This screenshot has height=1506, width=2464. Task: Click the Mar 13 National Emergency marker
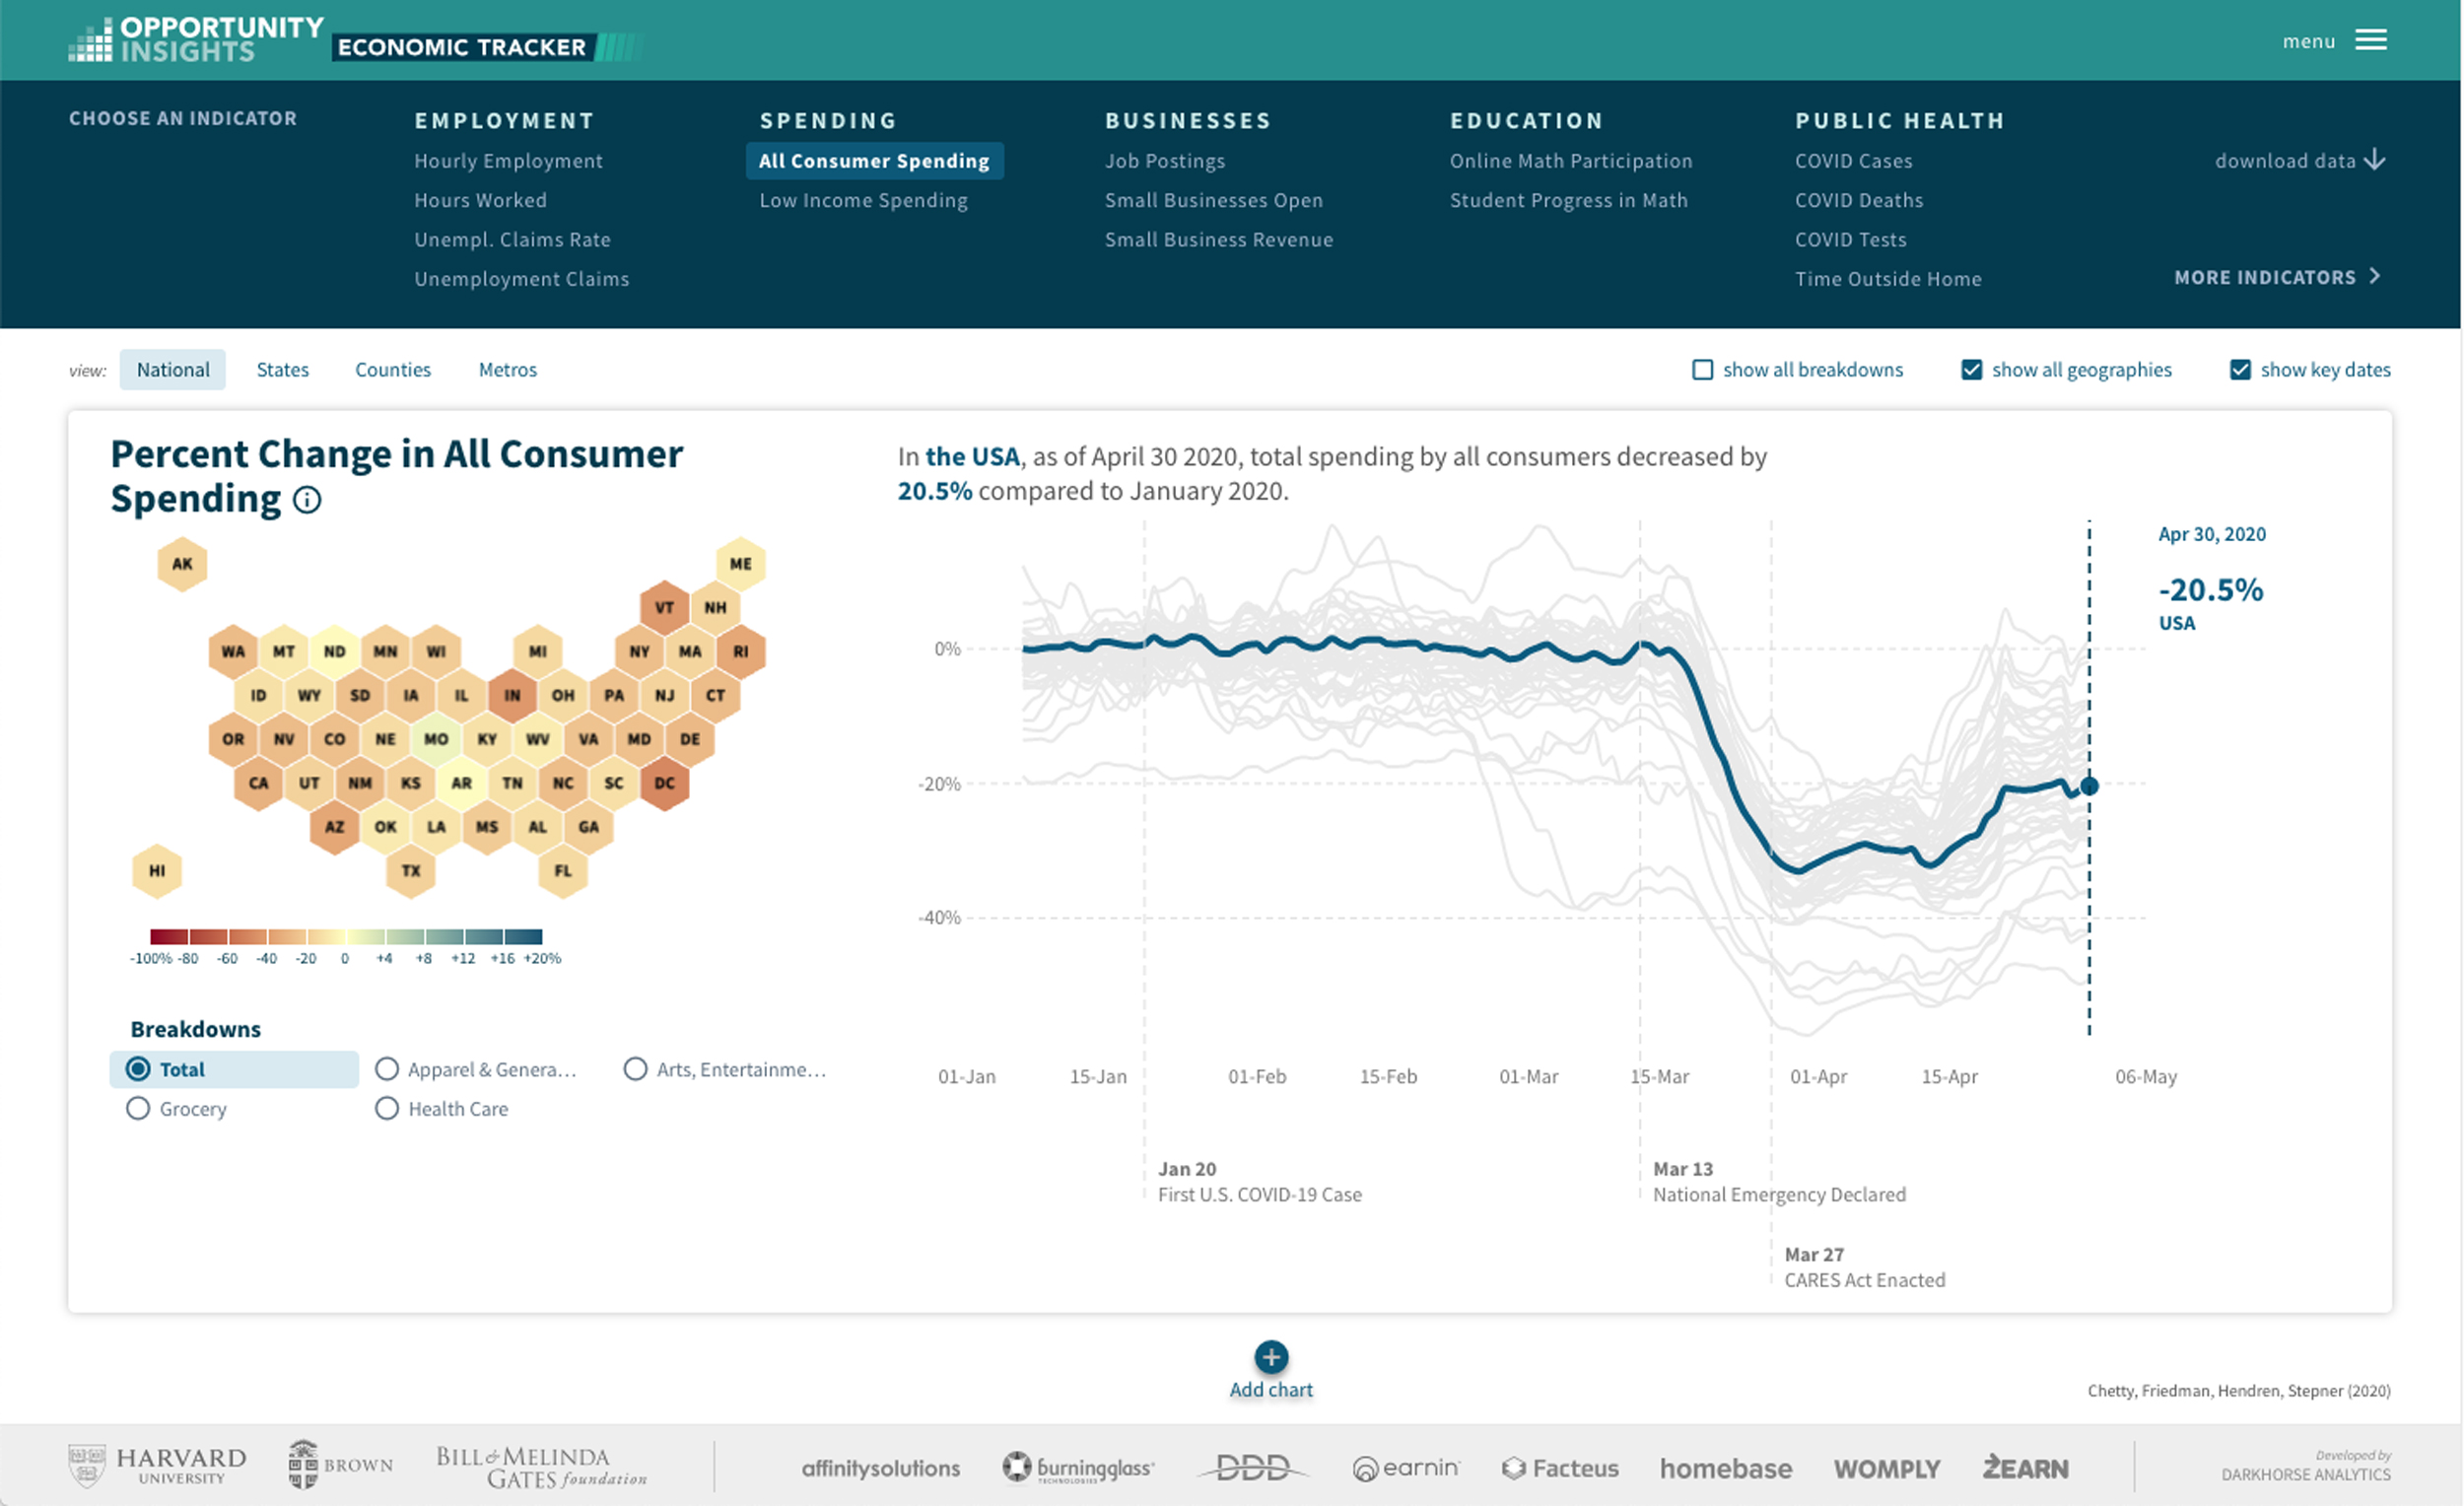point(1779,1182)
